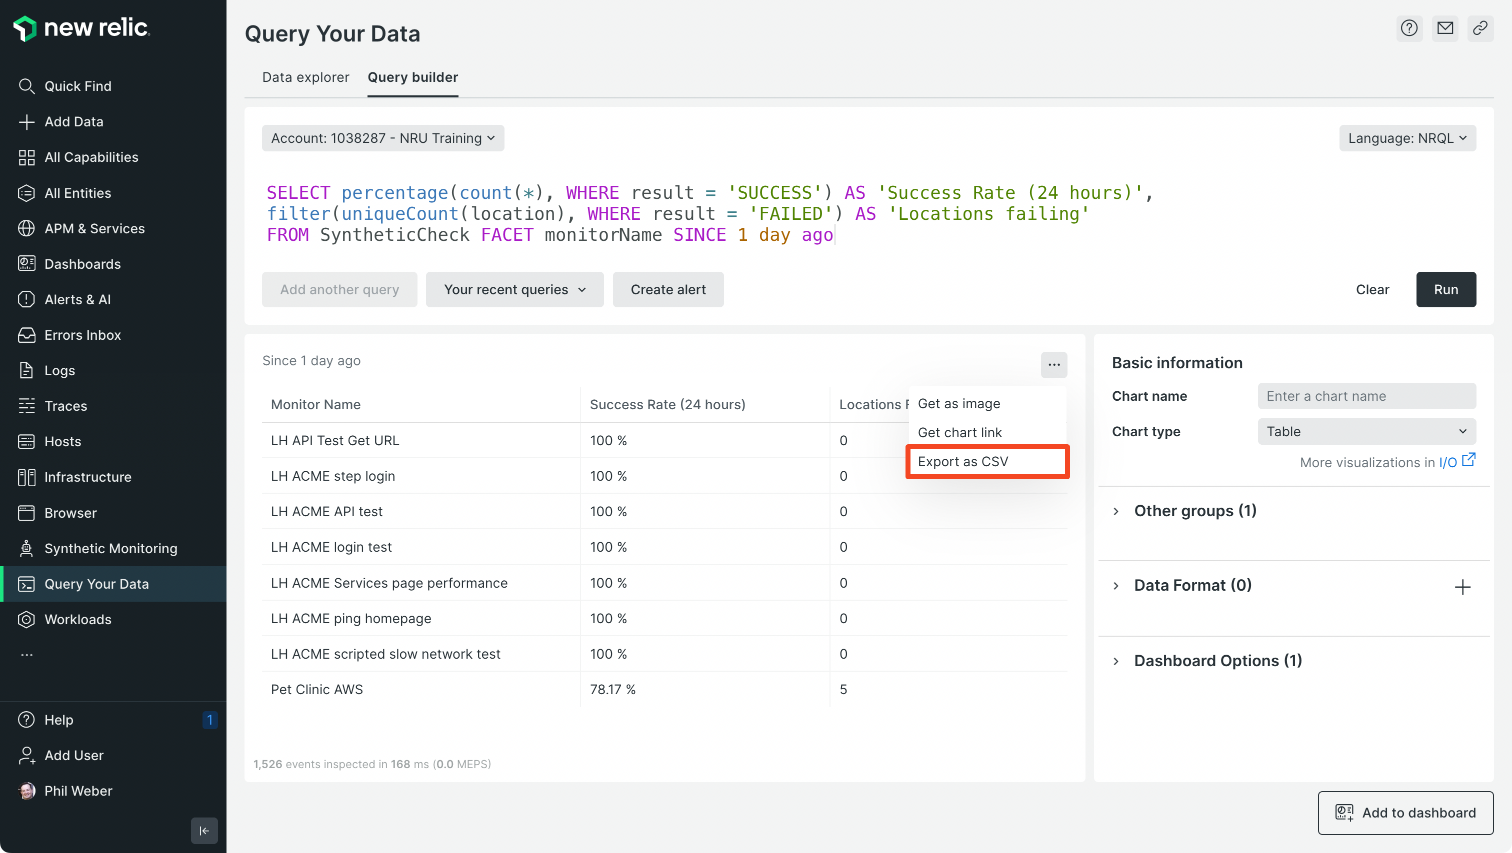Copy permalink using the link icon
This screenshot has width=1512, height=853.
[x=1480, y=28]
